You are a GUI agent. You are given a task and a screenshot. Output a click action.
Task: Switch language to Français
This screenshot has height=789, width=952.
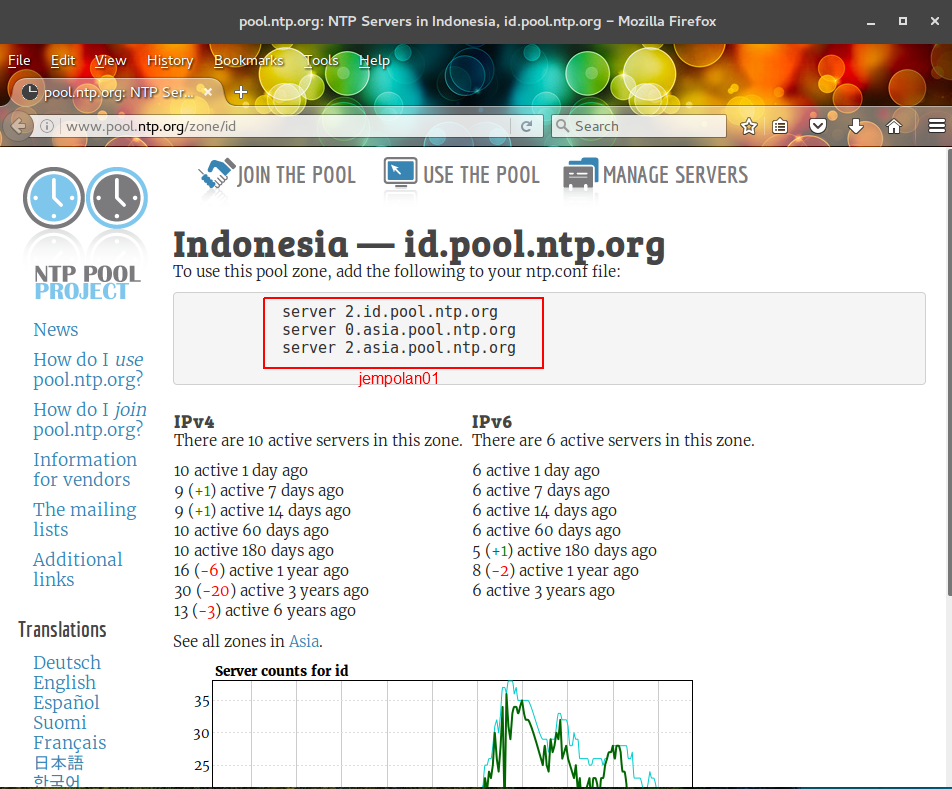tap(70, 742)
